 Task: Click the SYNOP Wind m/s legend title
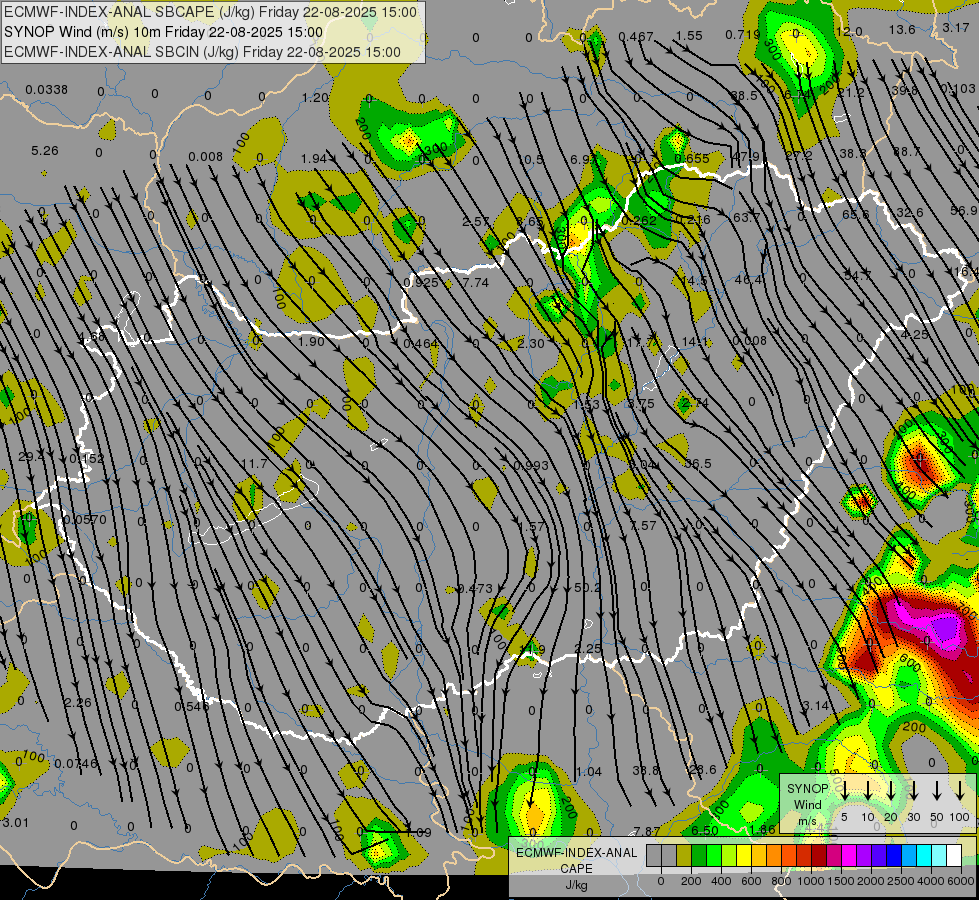tap(807, 804)
